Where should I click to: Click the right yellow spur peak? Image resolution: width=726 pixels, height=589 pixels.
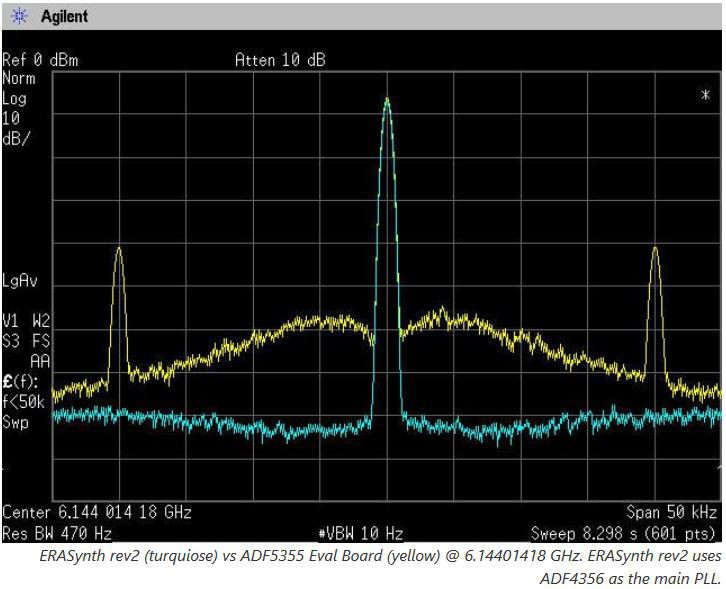pyautogui.click(x=655, y=249)
